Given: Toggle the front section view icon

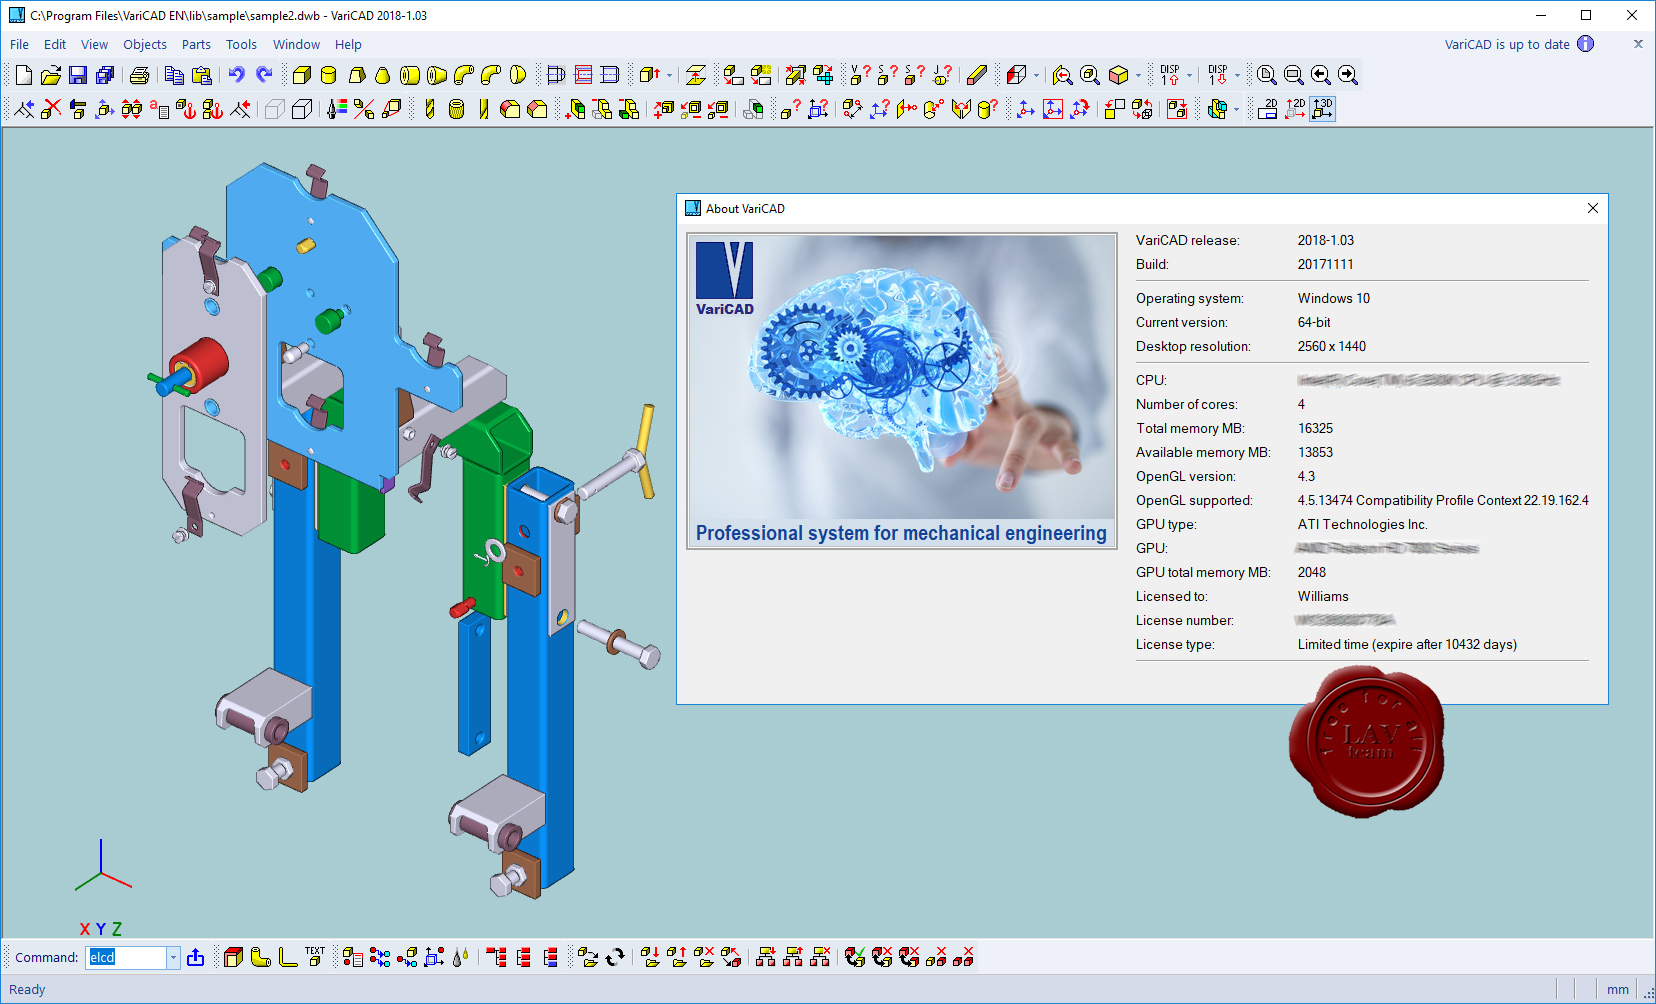Looking at the screenshot, I should tap(556, 75).
